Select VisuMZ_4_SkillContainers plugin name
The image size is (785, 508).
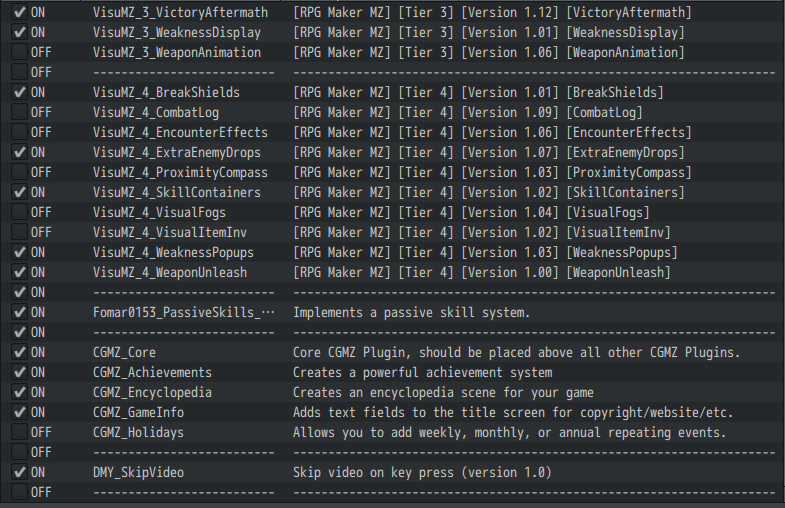(177, 193)
